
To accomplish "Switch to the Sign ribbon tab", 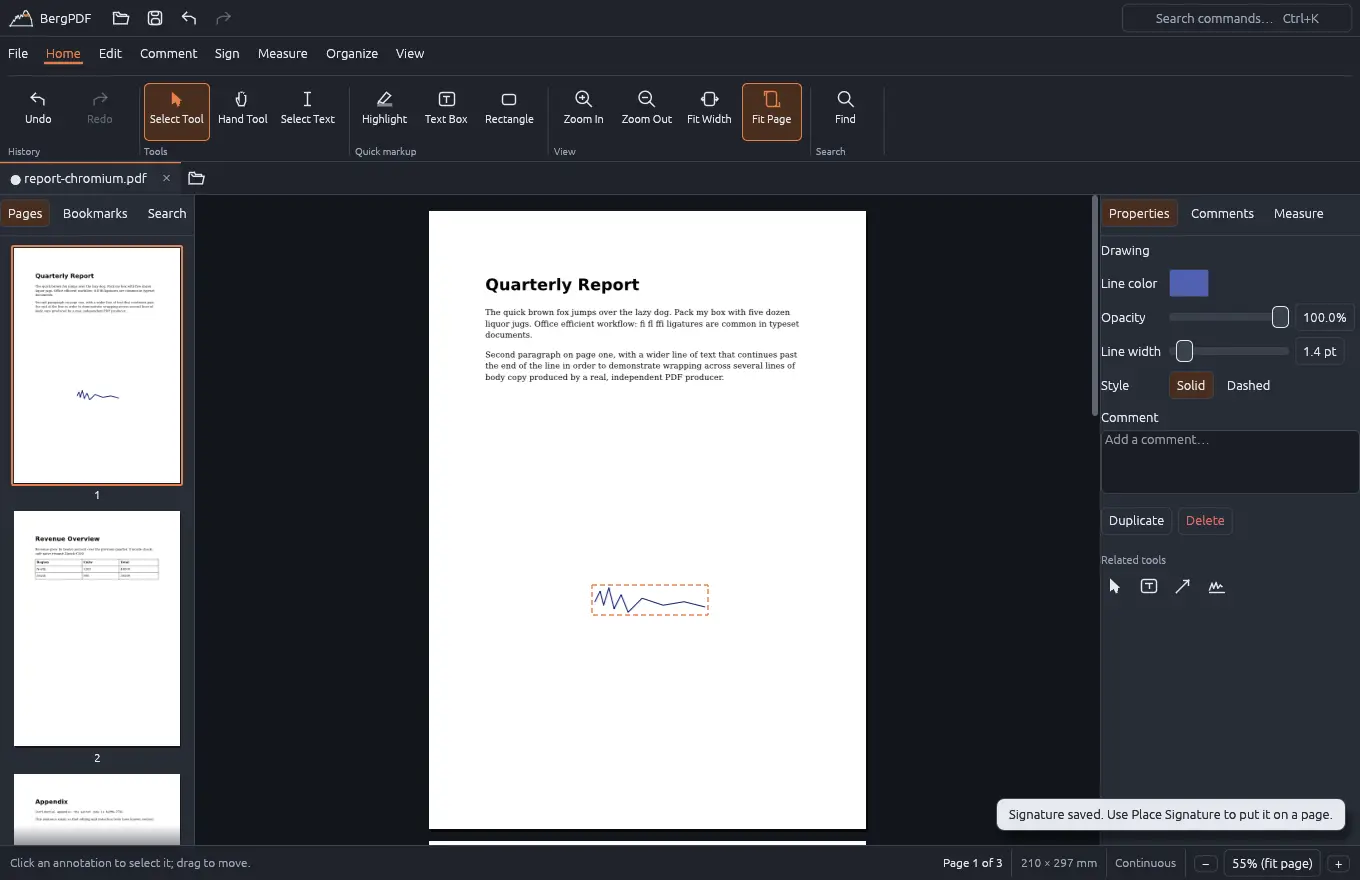I will [227, 54].
